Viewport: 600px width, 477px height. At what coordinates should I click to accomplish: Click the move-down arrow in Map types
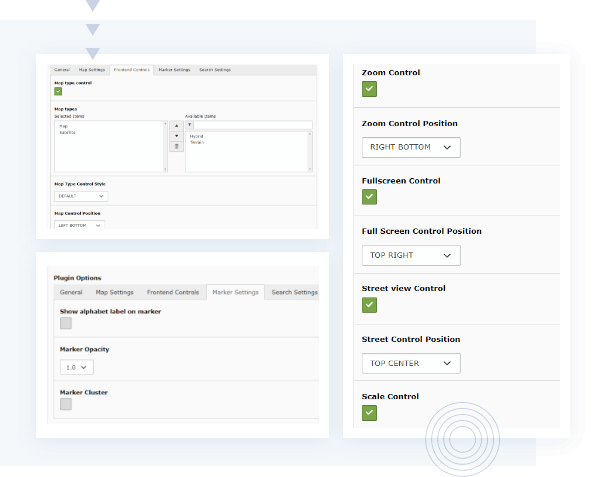pos(176,135)
